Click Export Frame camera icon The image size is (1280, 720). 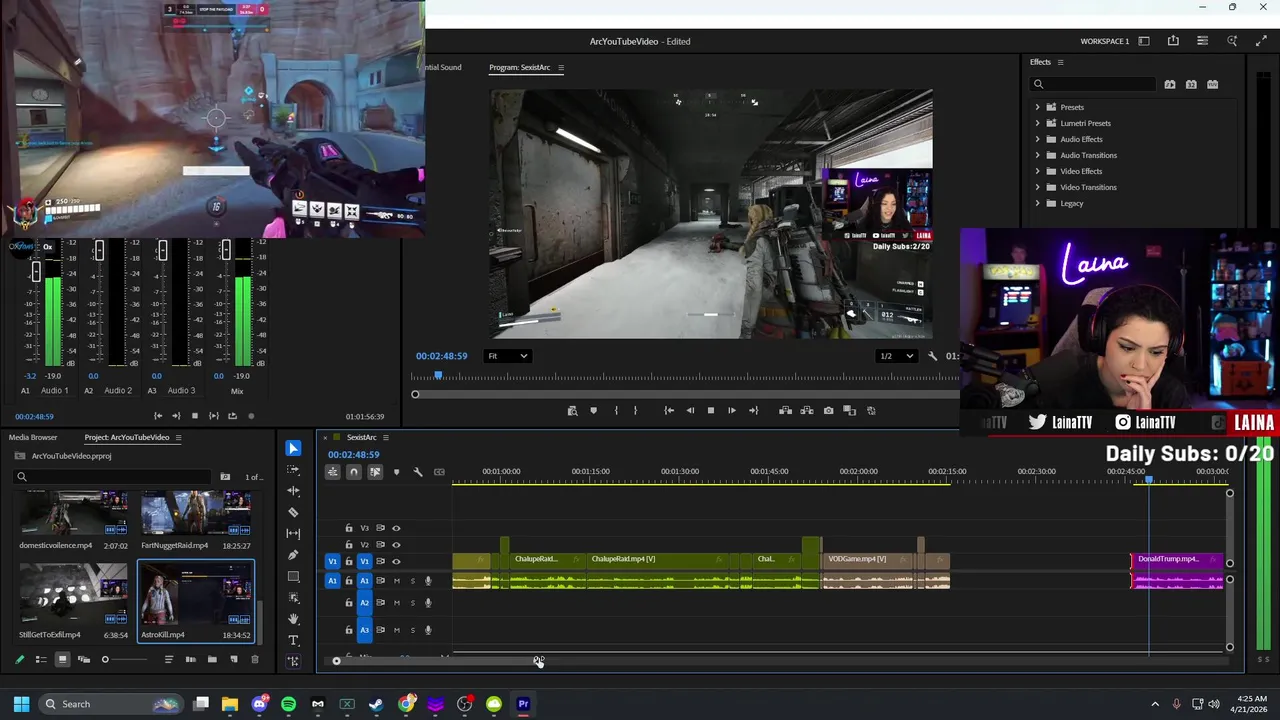click(828, 411)
